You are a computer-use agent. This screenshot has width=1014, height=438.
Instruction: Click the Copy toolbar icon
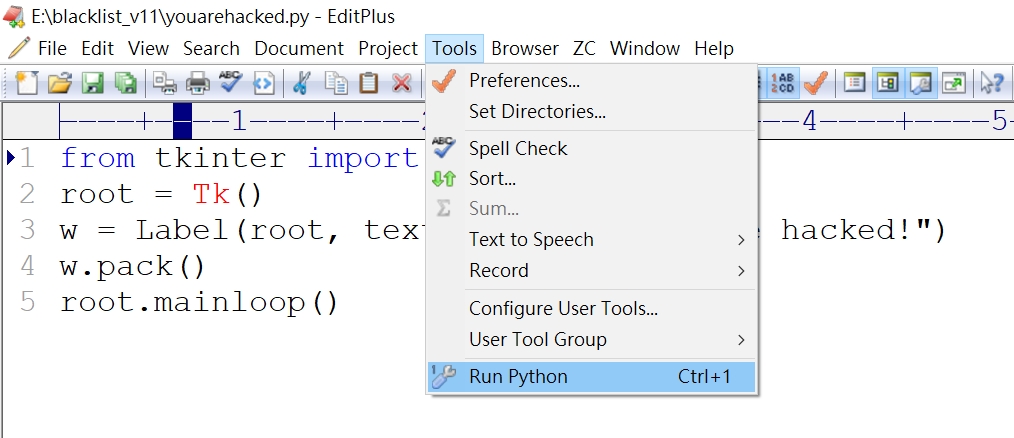coord(336,83)
